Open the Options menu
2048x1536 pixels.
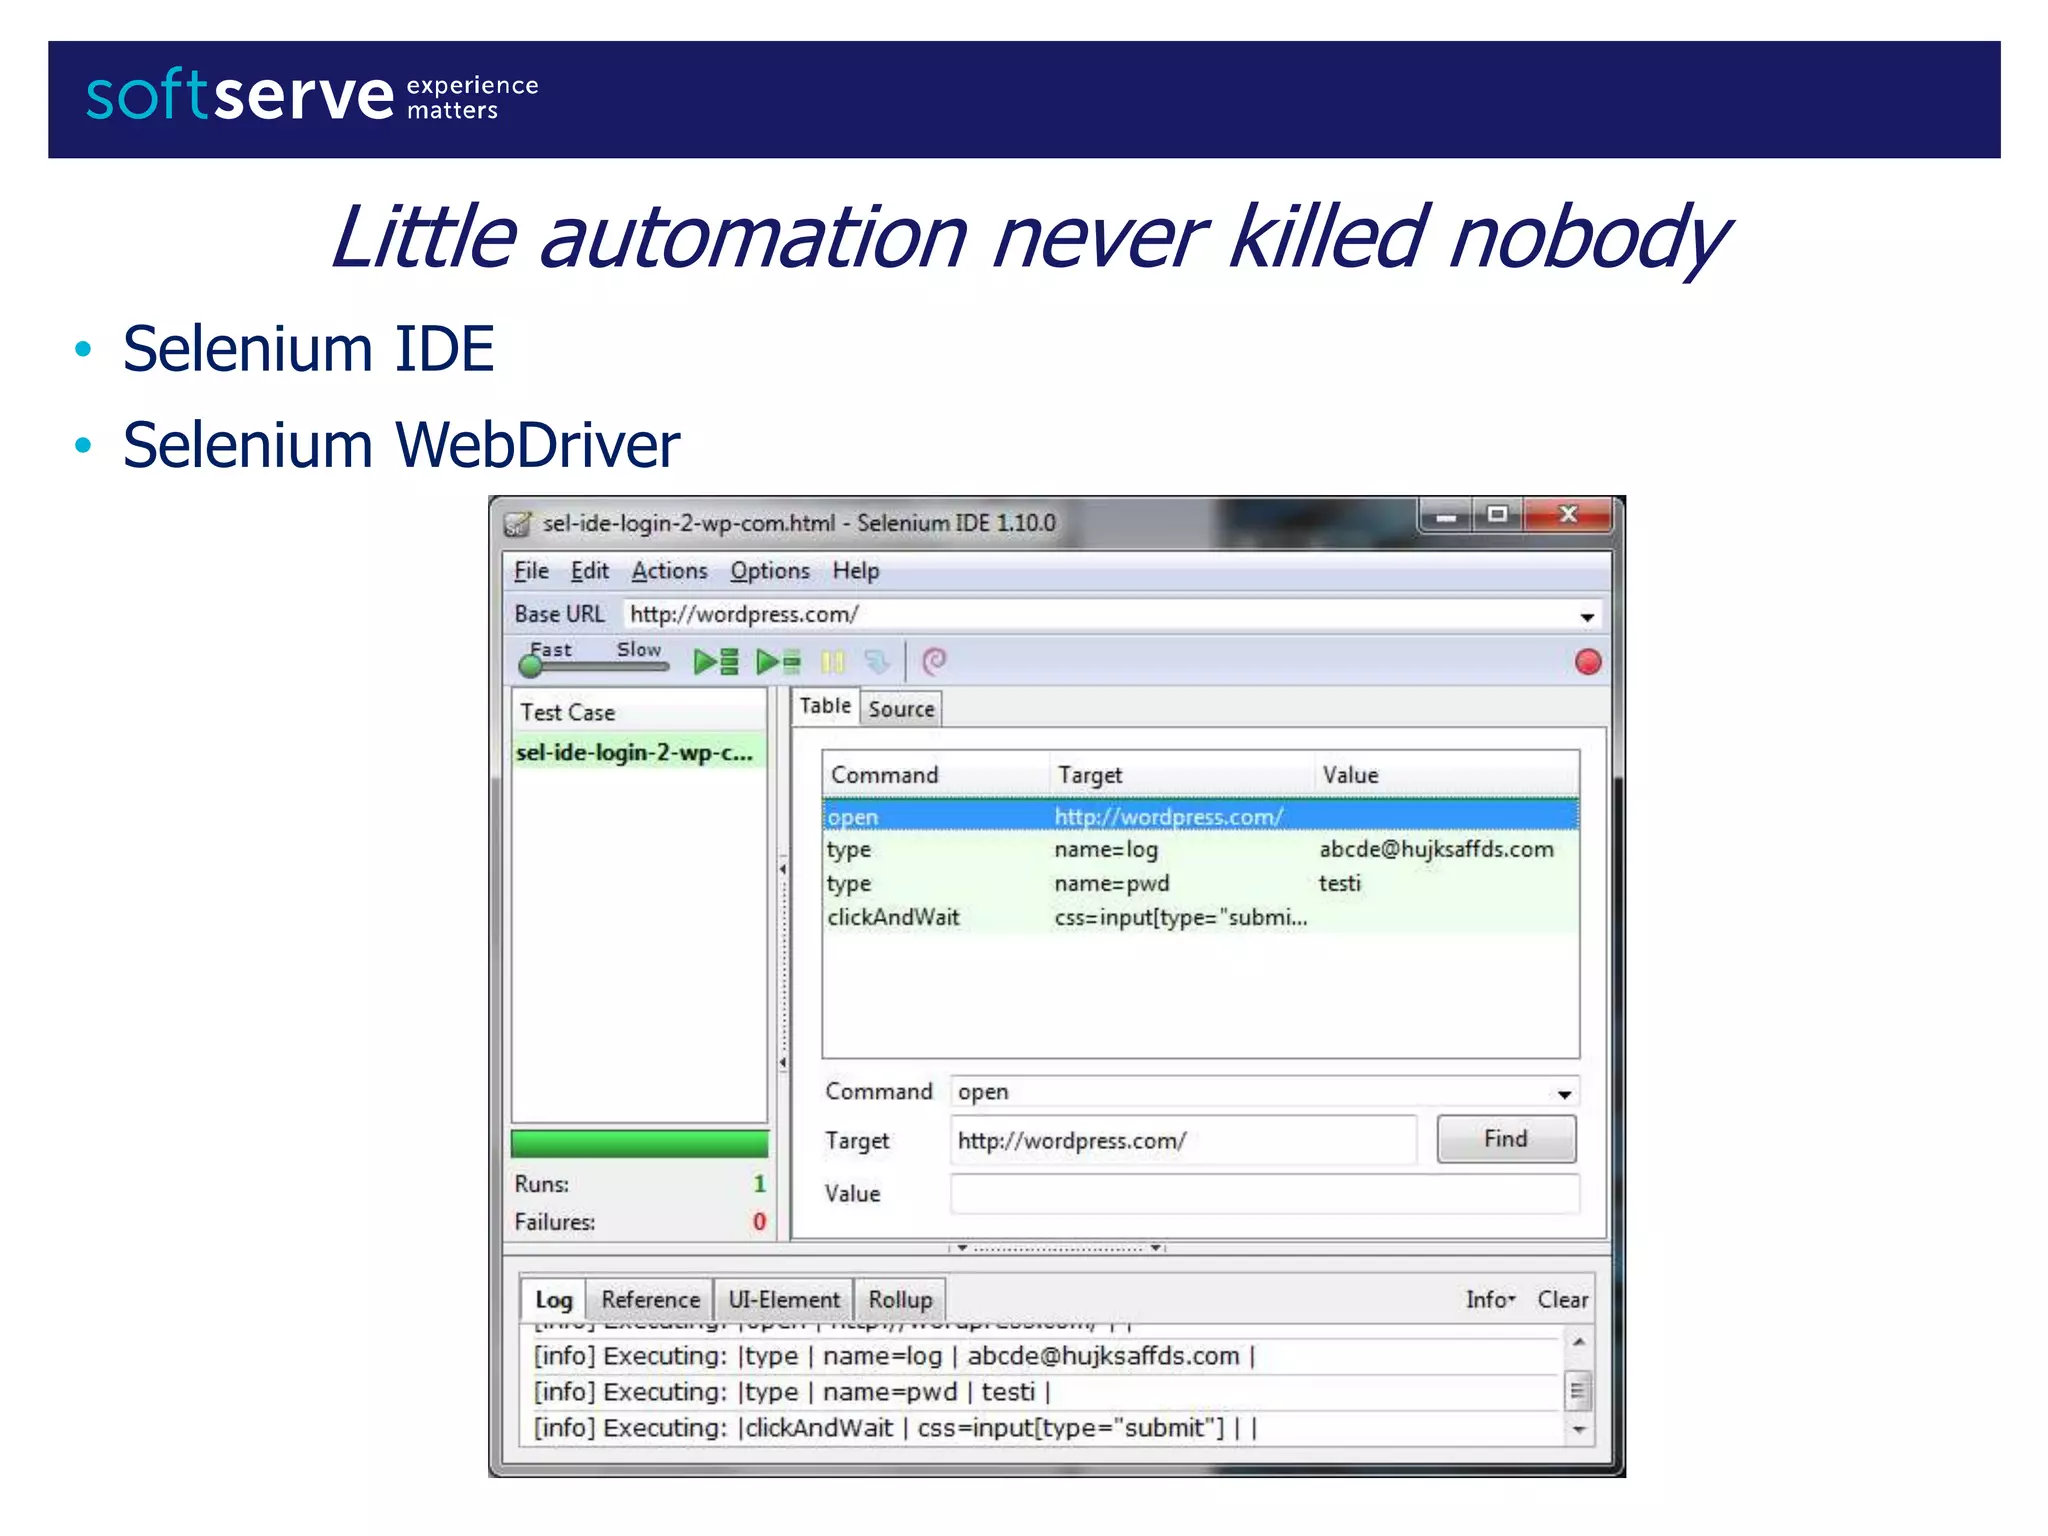tap(770, 571)
